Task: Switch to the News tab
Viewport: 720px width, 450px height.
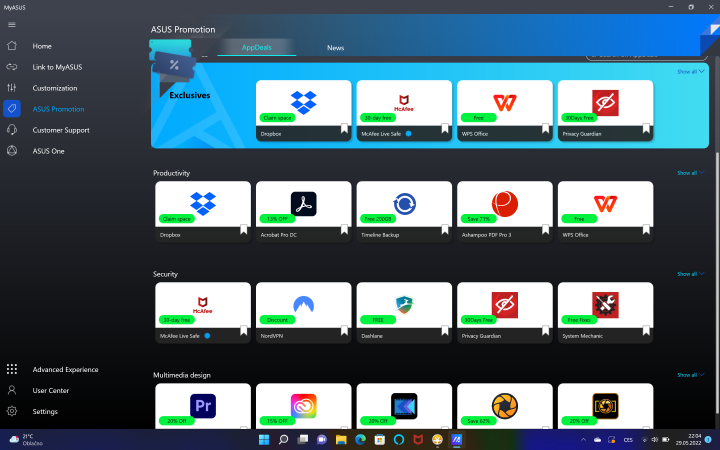Action: pos(335,48)
